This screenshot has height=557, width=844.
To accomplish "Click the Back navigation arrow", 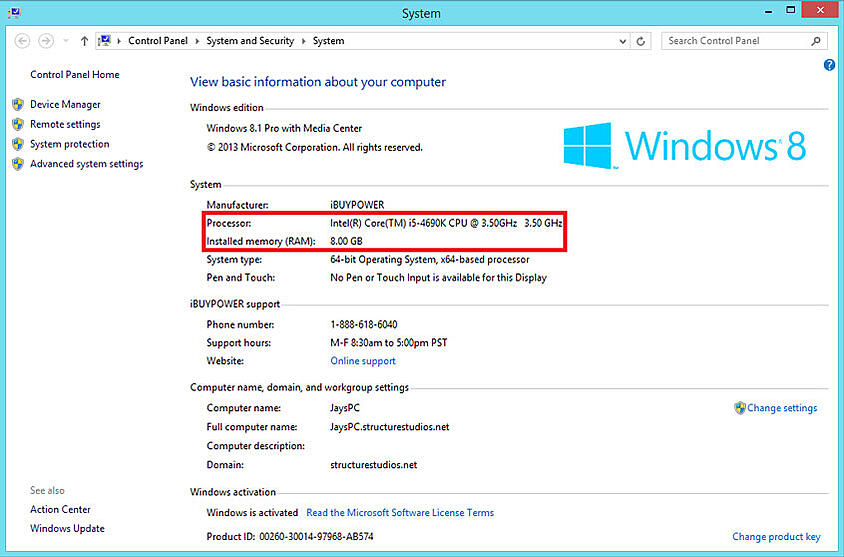I will click(x=22, y=41).
